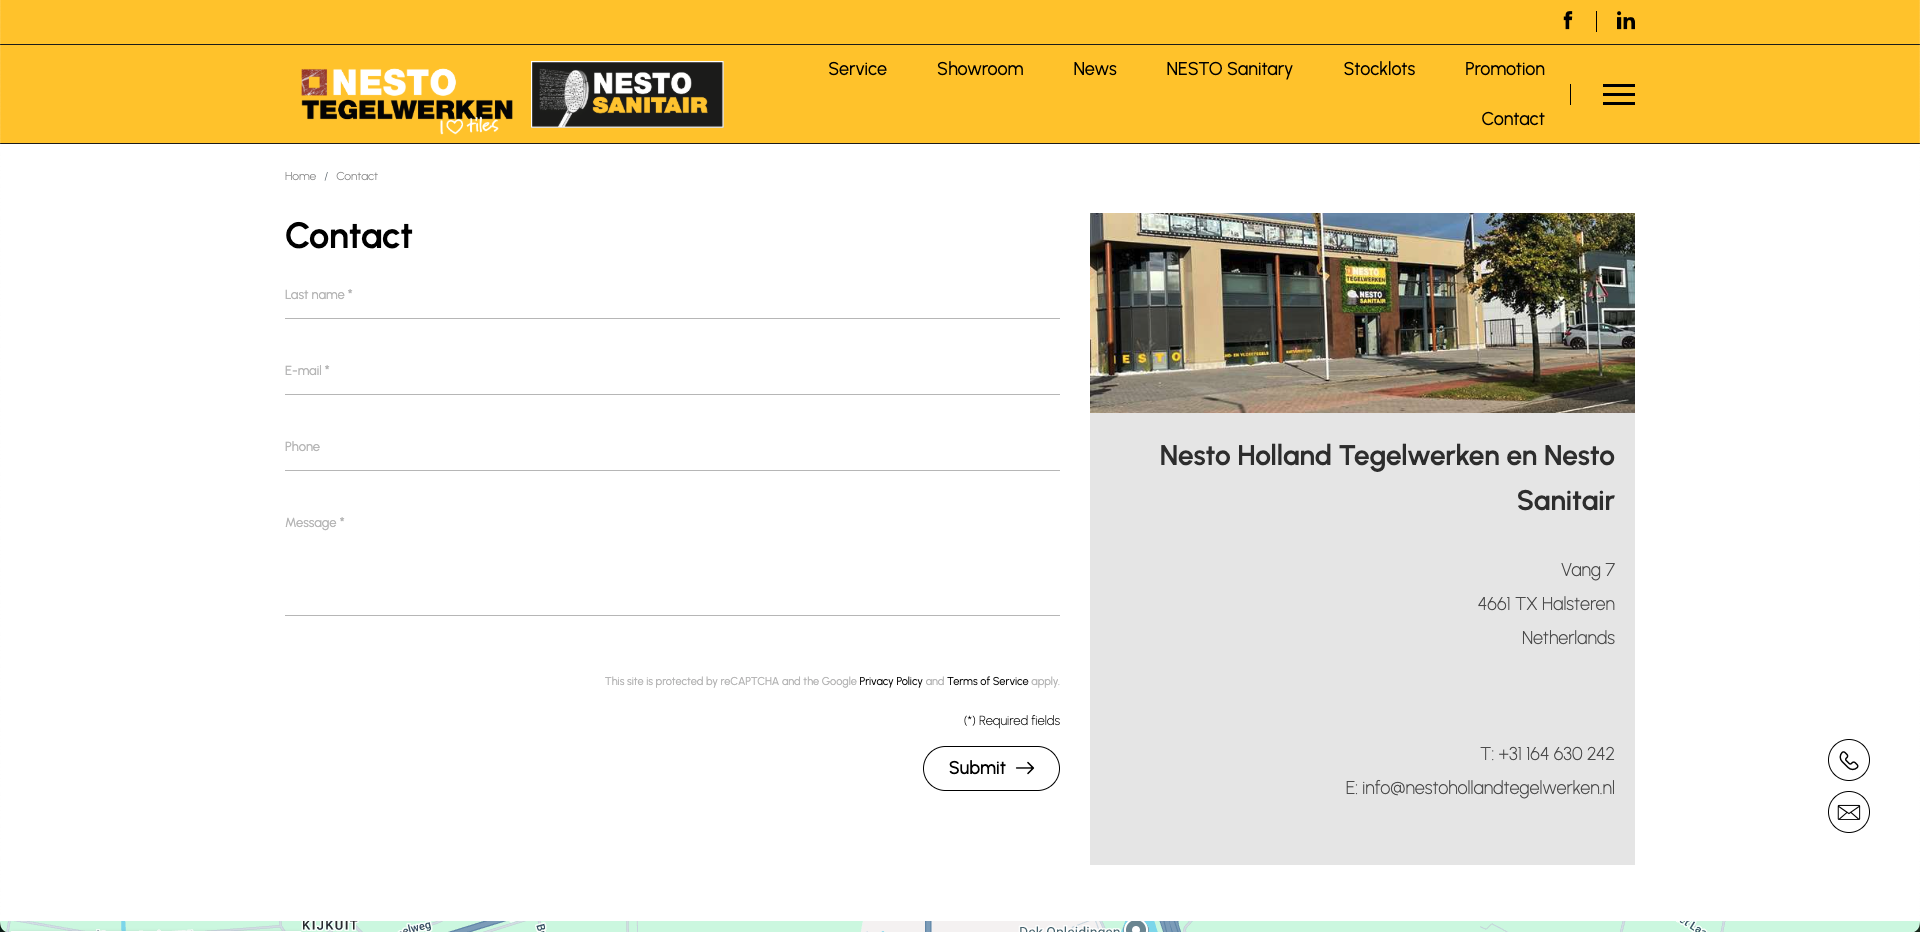Click the Home breadcrumb link
1920x932 pixels.
[x=300, y=176]
